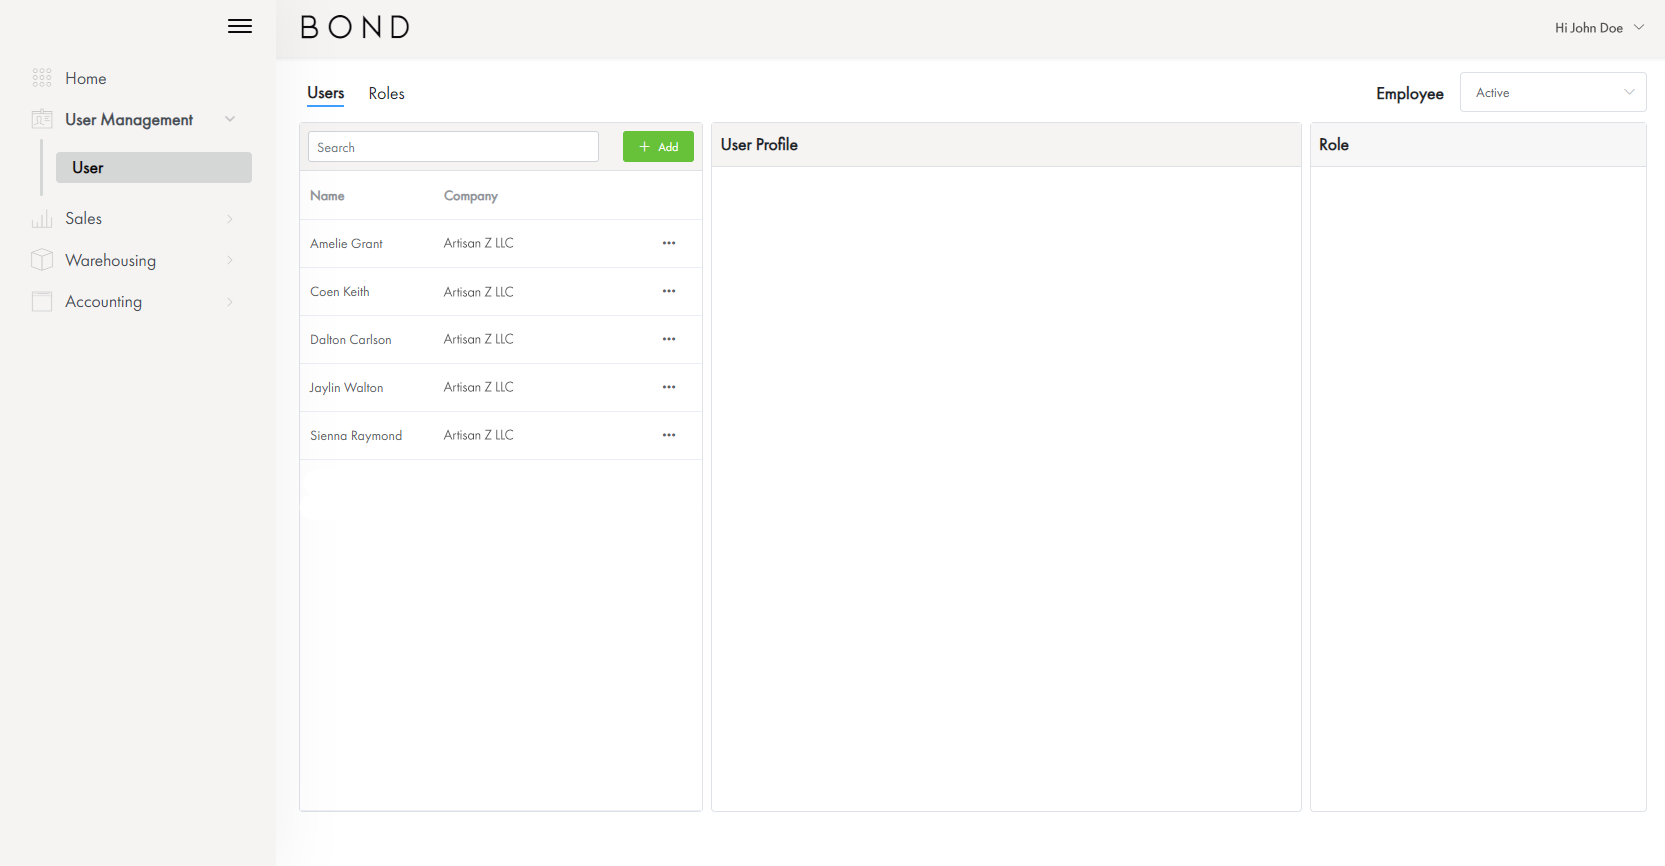Screen dimensions: 1665x866
Task: Click the green Add button
Action: click(x=658, y=147)
